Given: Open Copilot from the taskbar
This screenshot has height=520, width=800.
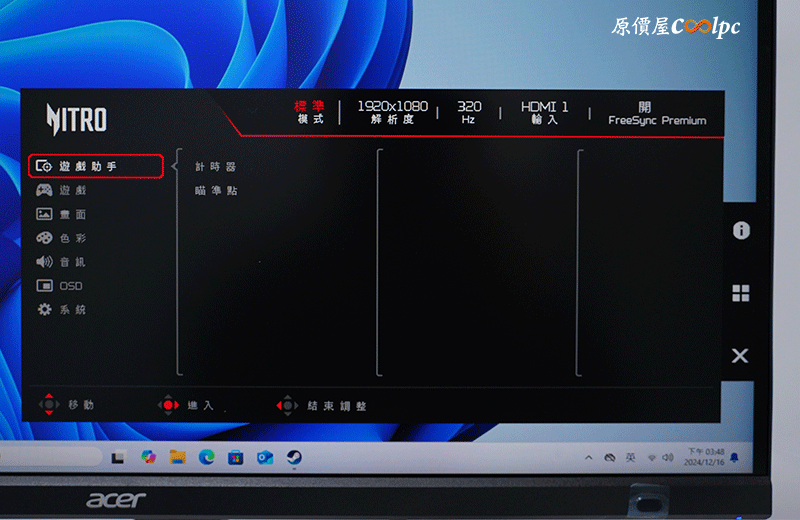Looking at the screenshot, I should (x=148, y=457).
